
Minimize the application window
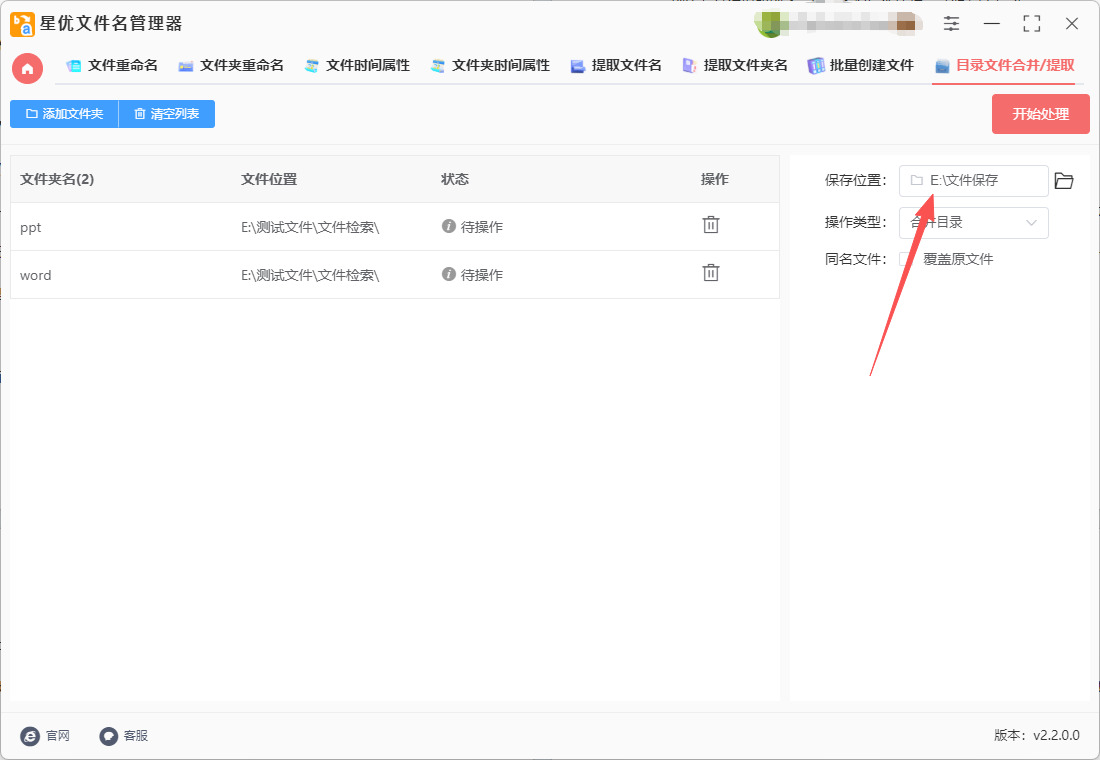991,23
